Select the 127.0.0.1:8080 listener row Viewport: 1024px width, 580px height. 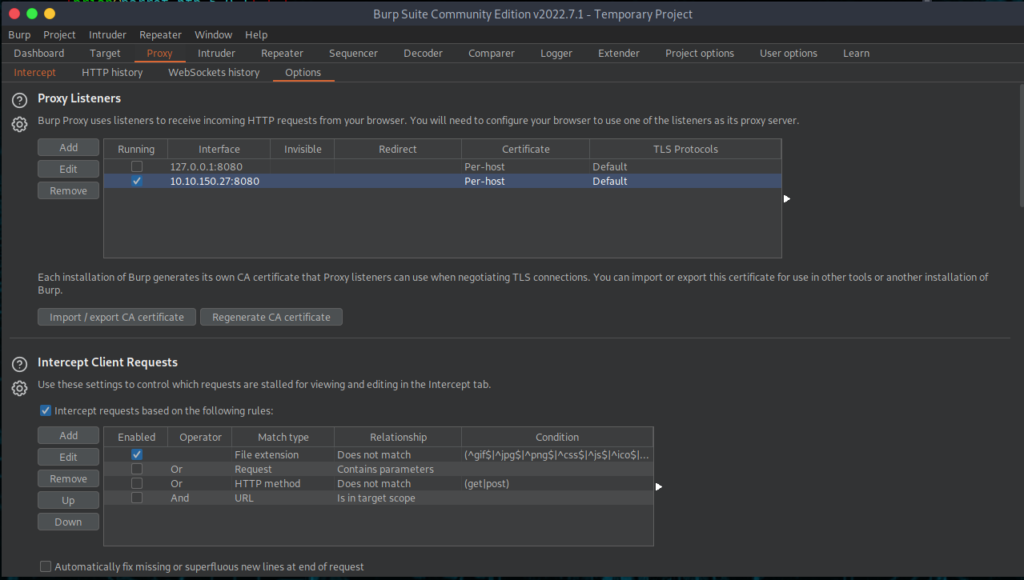click(x=442, y=167)
